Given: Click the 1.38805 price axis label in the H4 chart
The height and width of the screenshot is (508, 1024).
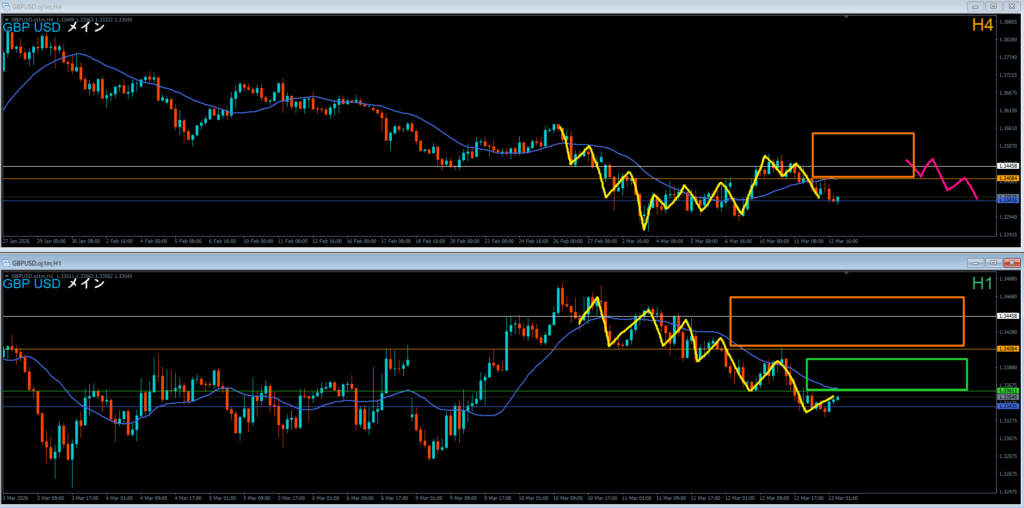Looking at the screenshot, I should (1008, 22).
